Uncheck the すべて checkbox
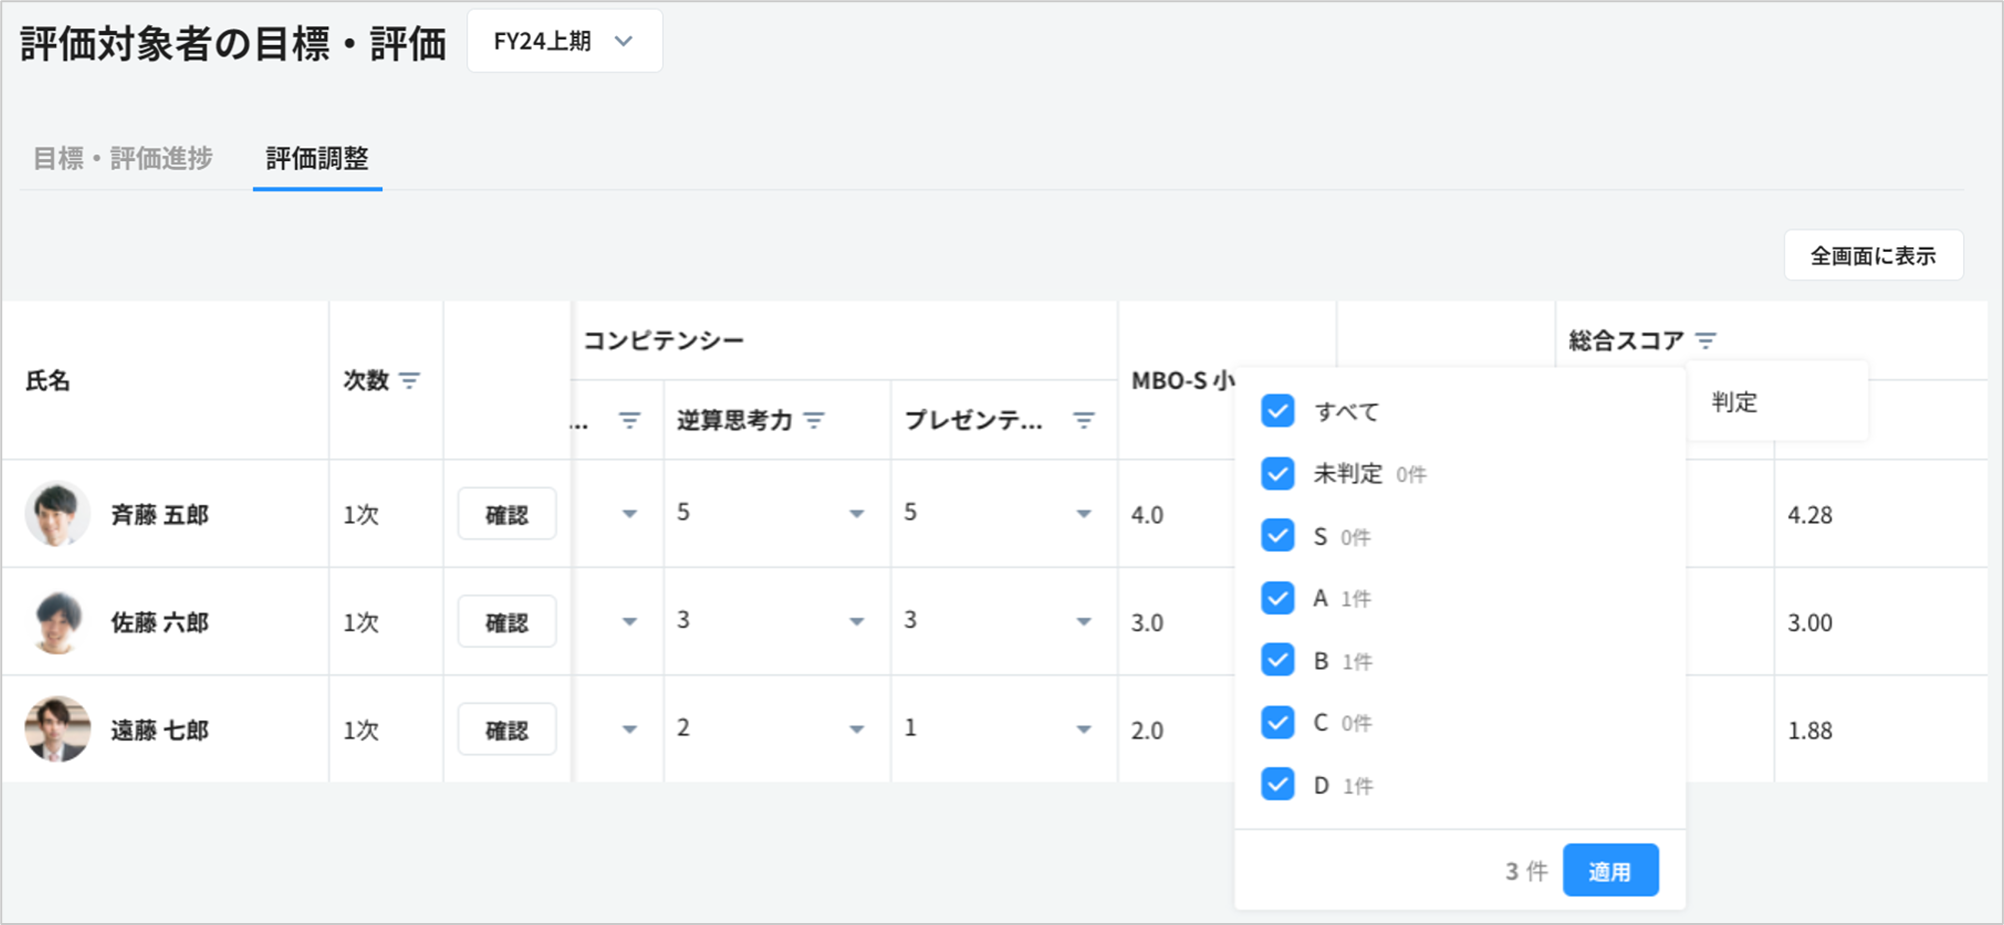2004x925 pixels. tap(1277, 411)
